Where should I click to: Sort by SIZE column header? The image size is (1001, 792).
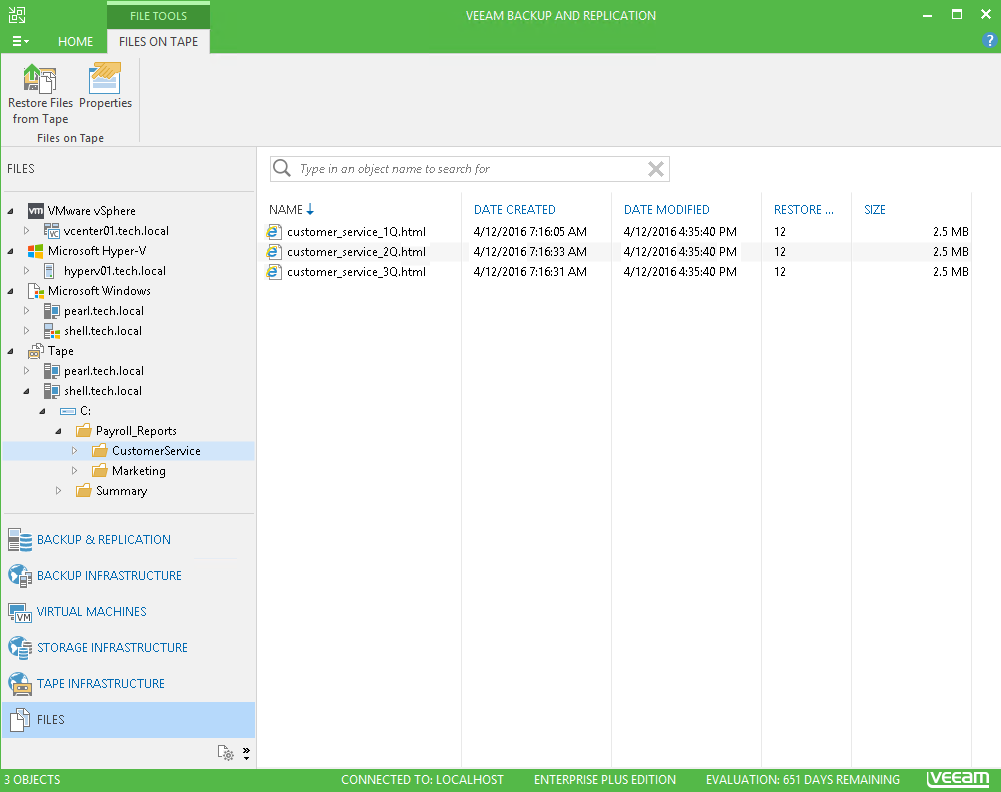875,210
